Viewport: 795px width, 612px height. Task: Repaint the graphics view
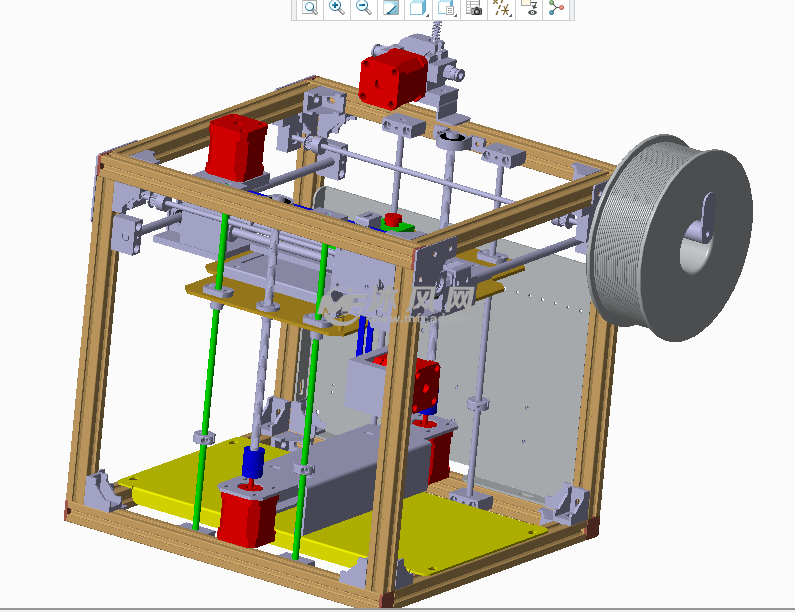coord(391,7)
